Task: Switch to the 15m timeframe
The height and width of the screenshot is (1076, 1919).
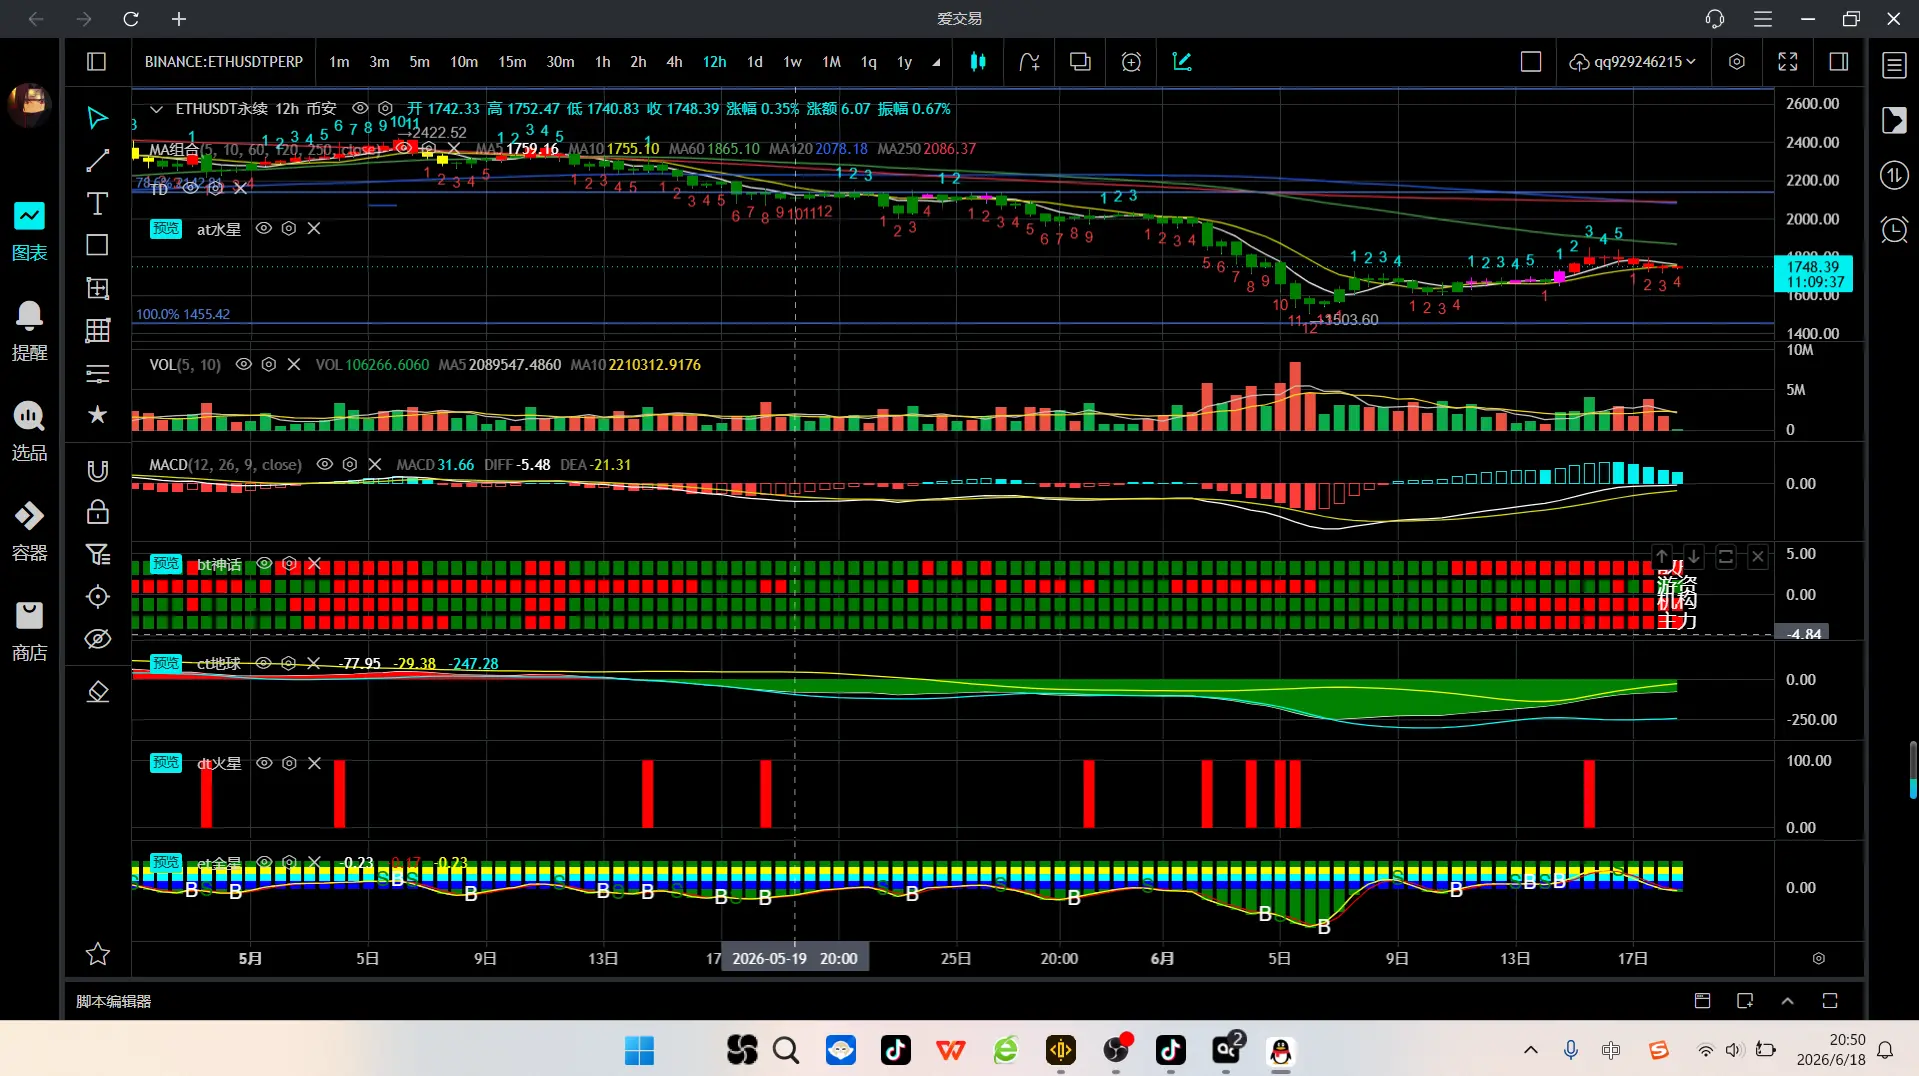Action: click(x=512, y=62)
